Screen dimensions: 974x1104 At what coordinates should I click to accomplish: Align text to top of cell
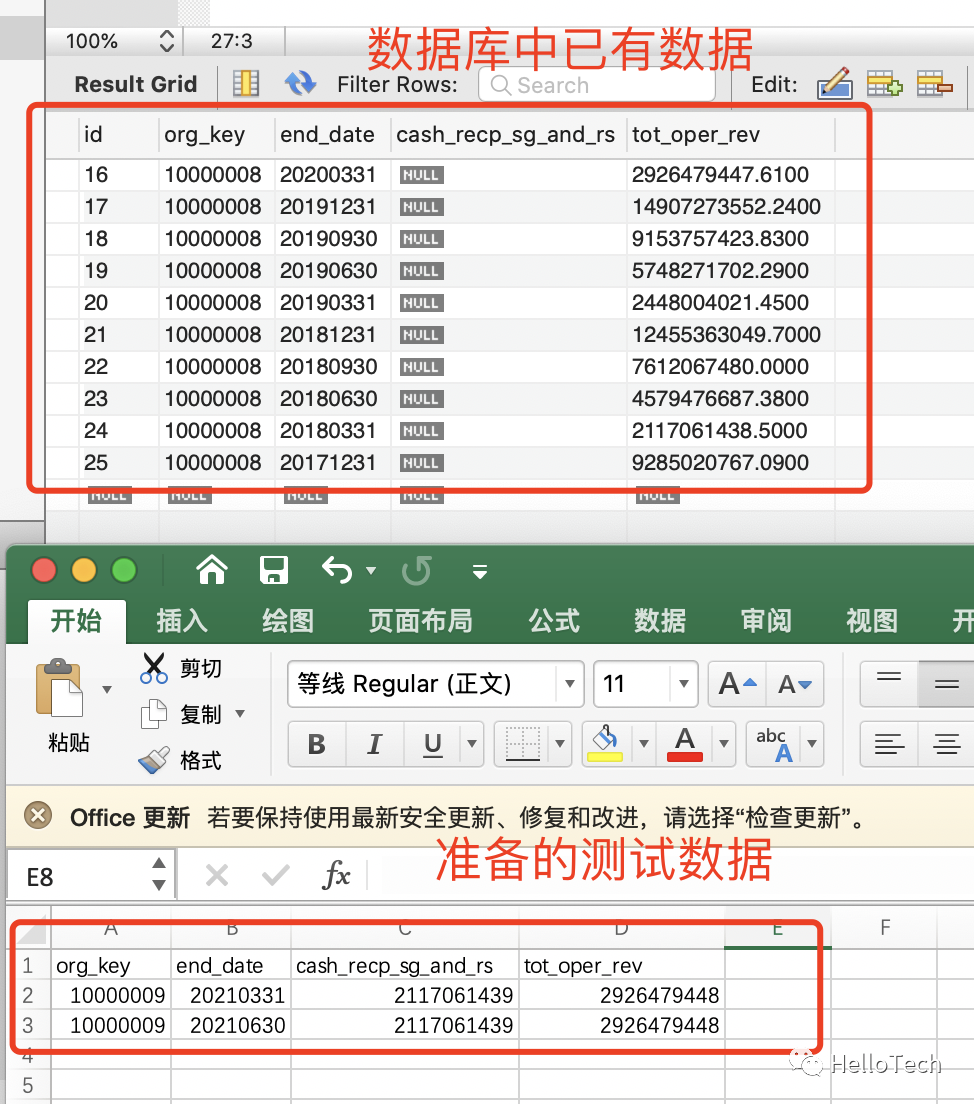point(889,684)
